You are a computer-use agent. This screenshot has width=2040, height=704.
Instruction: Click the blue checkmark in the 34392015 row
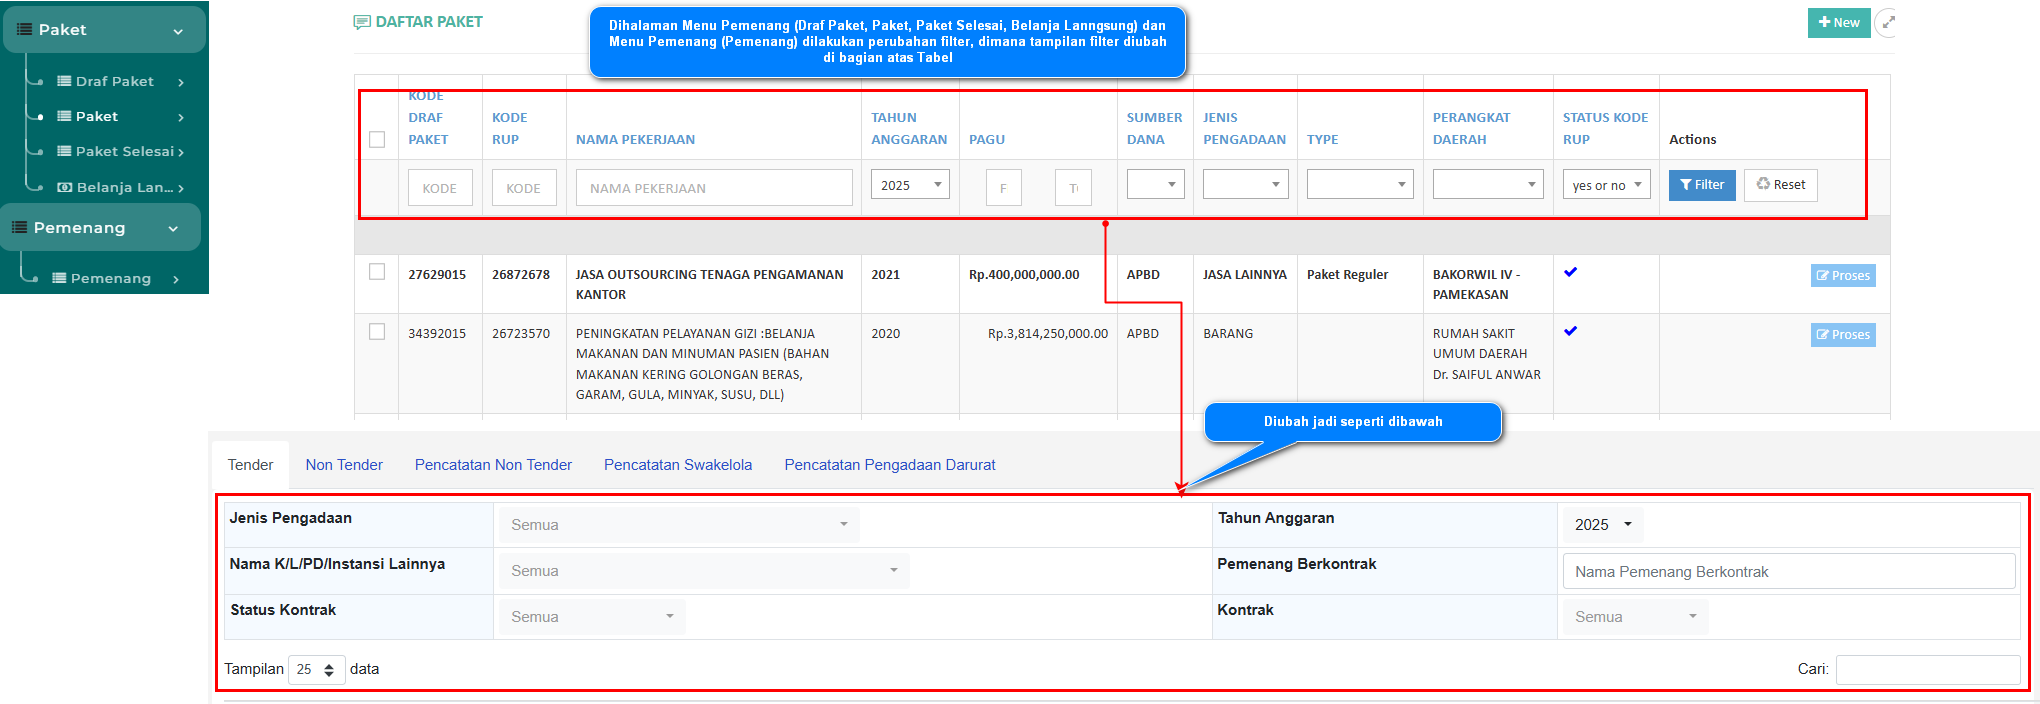pyautogui.click(x=1570, y=331)
